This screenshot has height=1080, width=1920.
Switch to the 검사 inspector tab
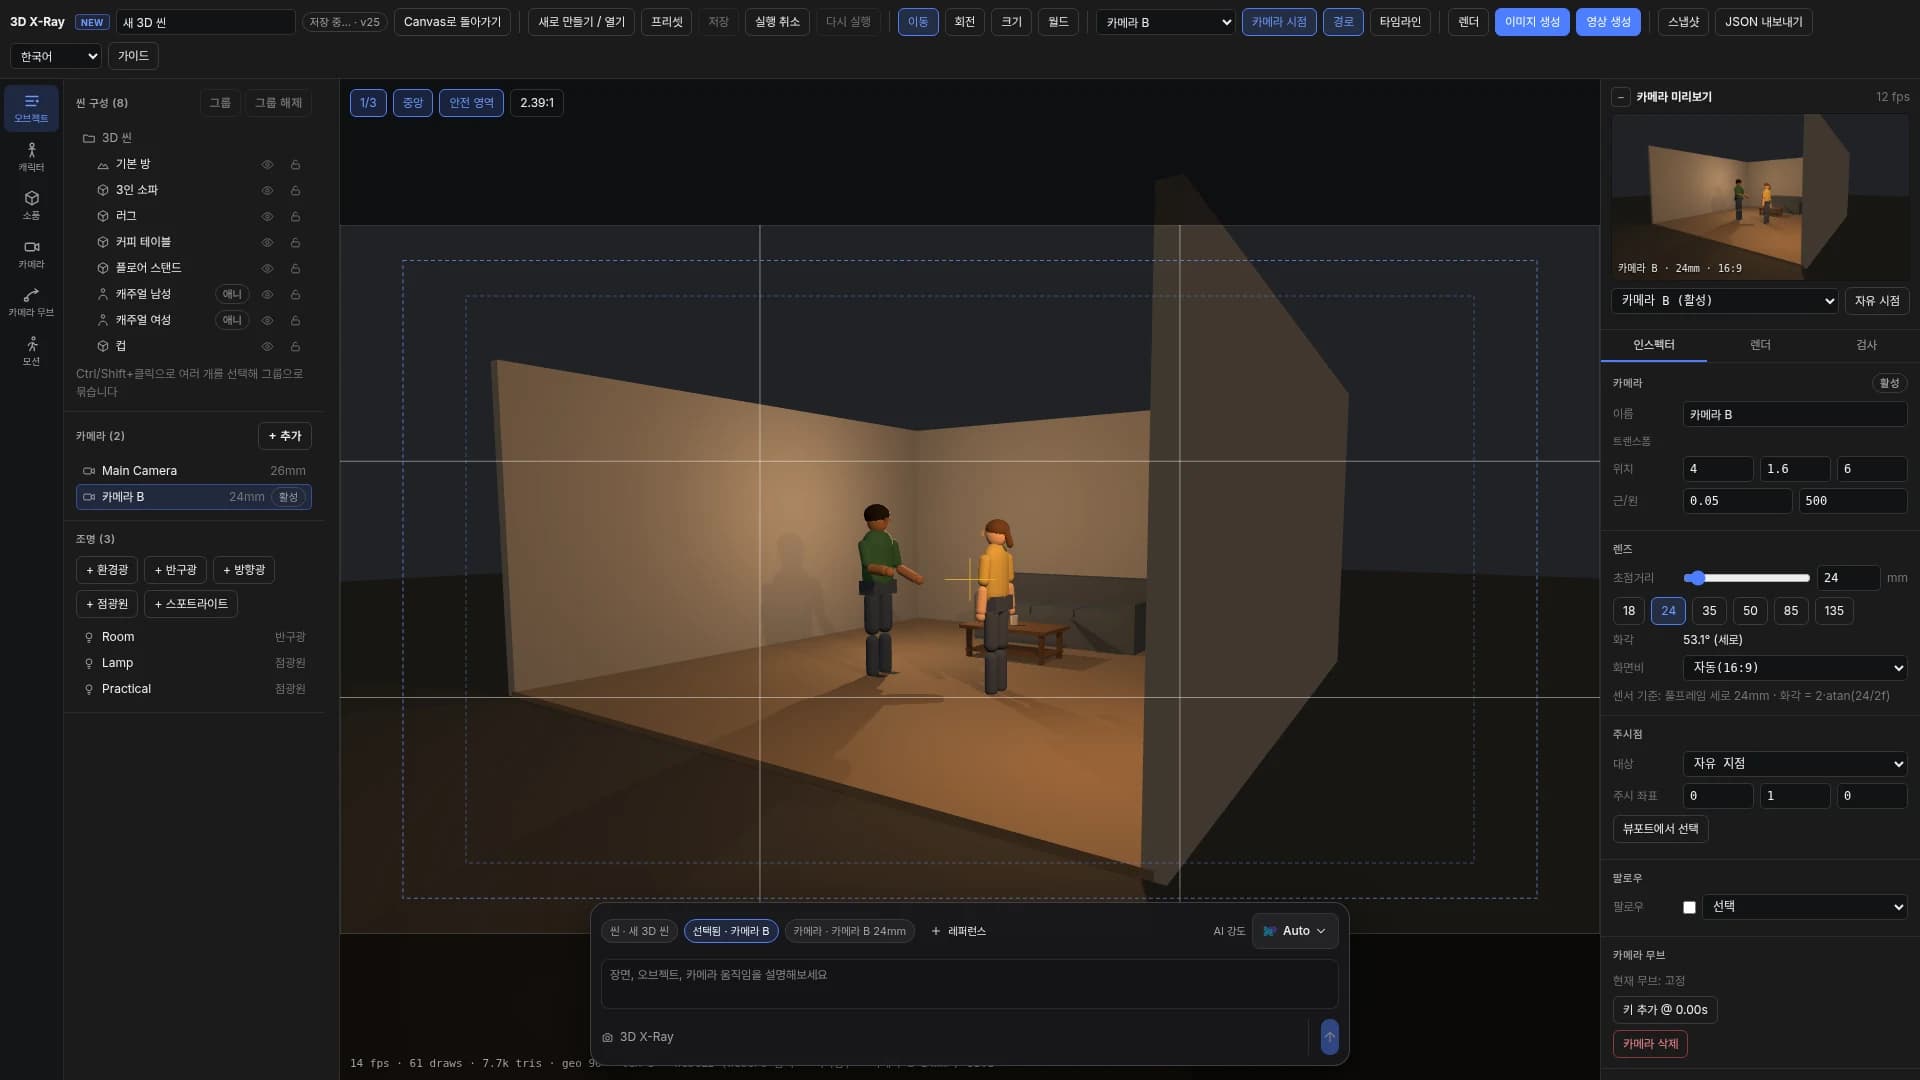click(1866, 345)
